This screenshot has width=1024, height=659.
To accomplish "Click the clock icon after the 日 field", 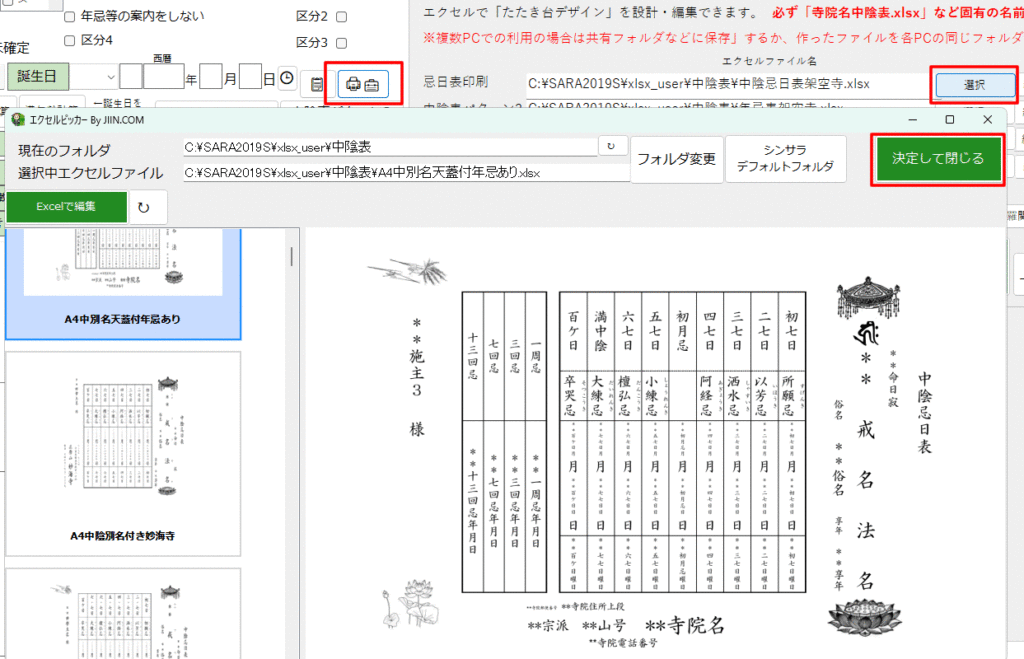I will tap(287, 78).
